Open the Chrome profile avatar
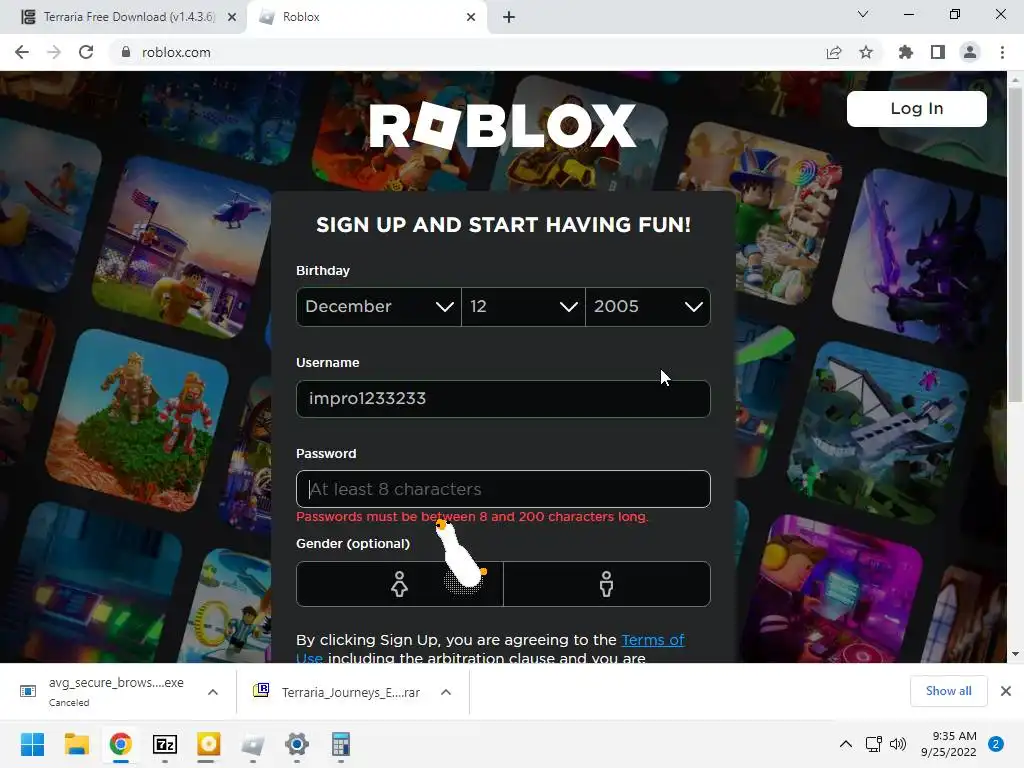 tap(970, 52)
